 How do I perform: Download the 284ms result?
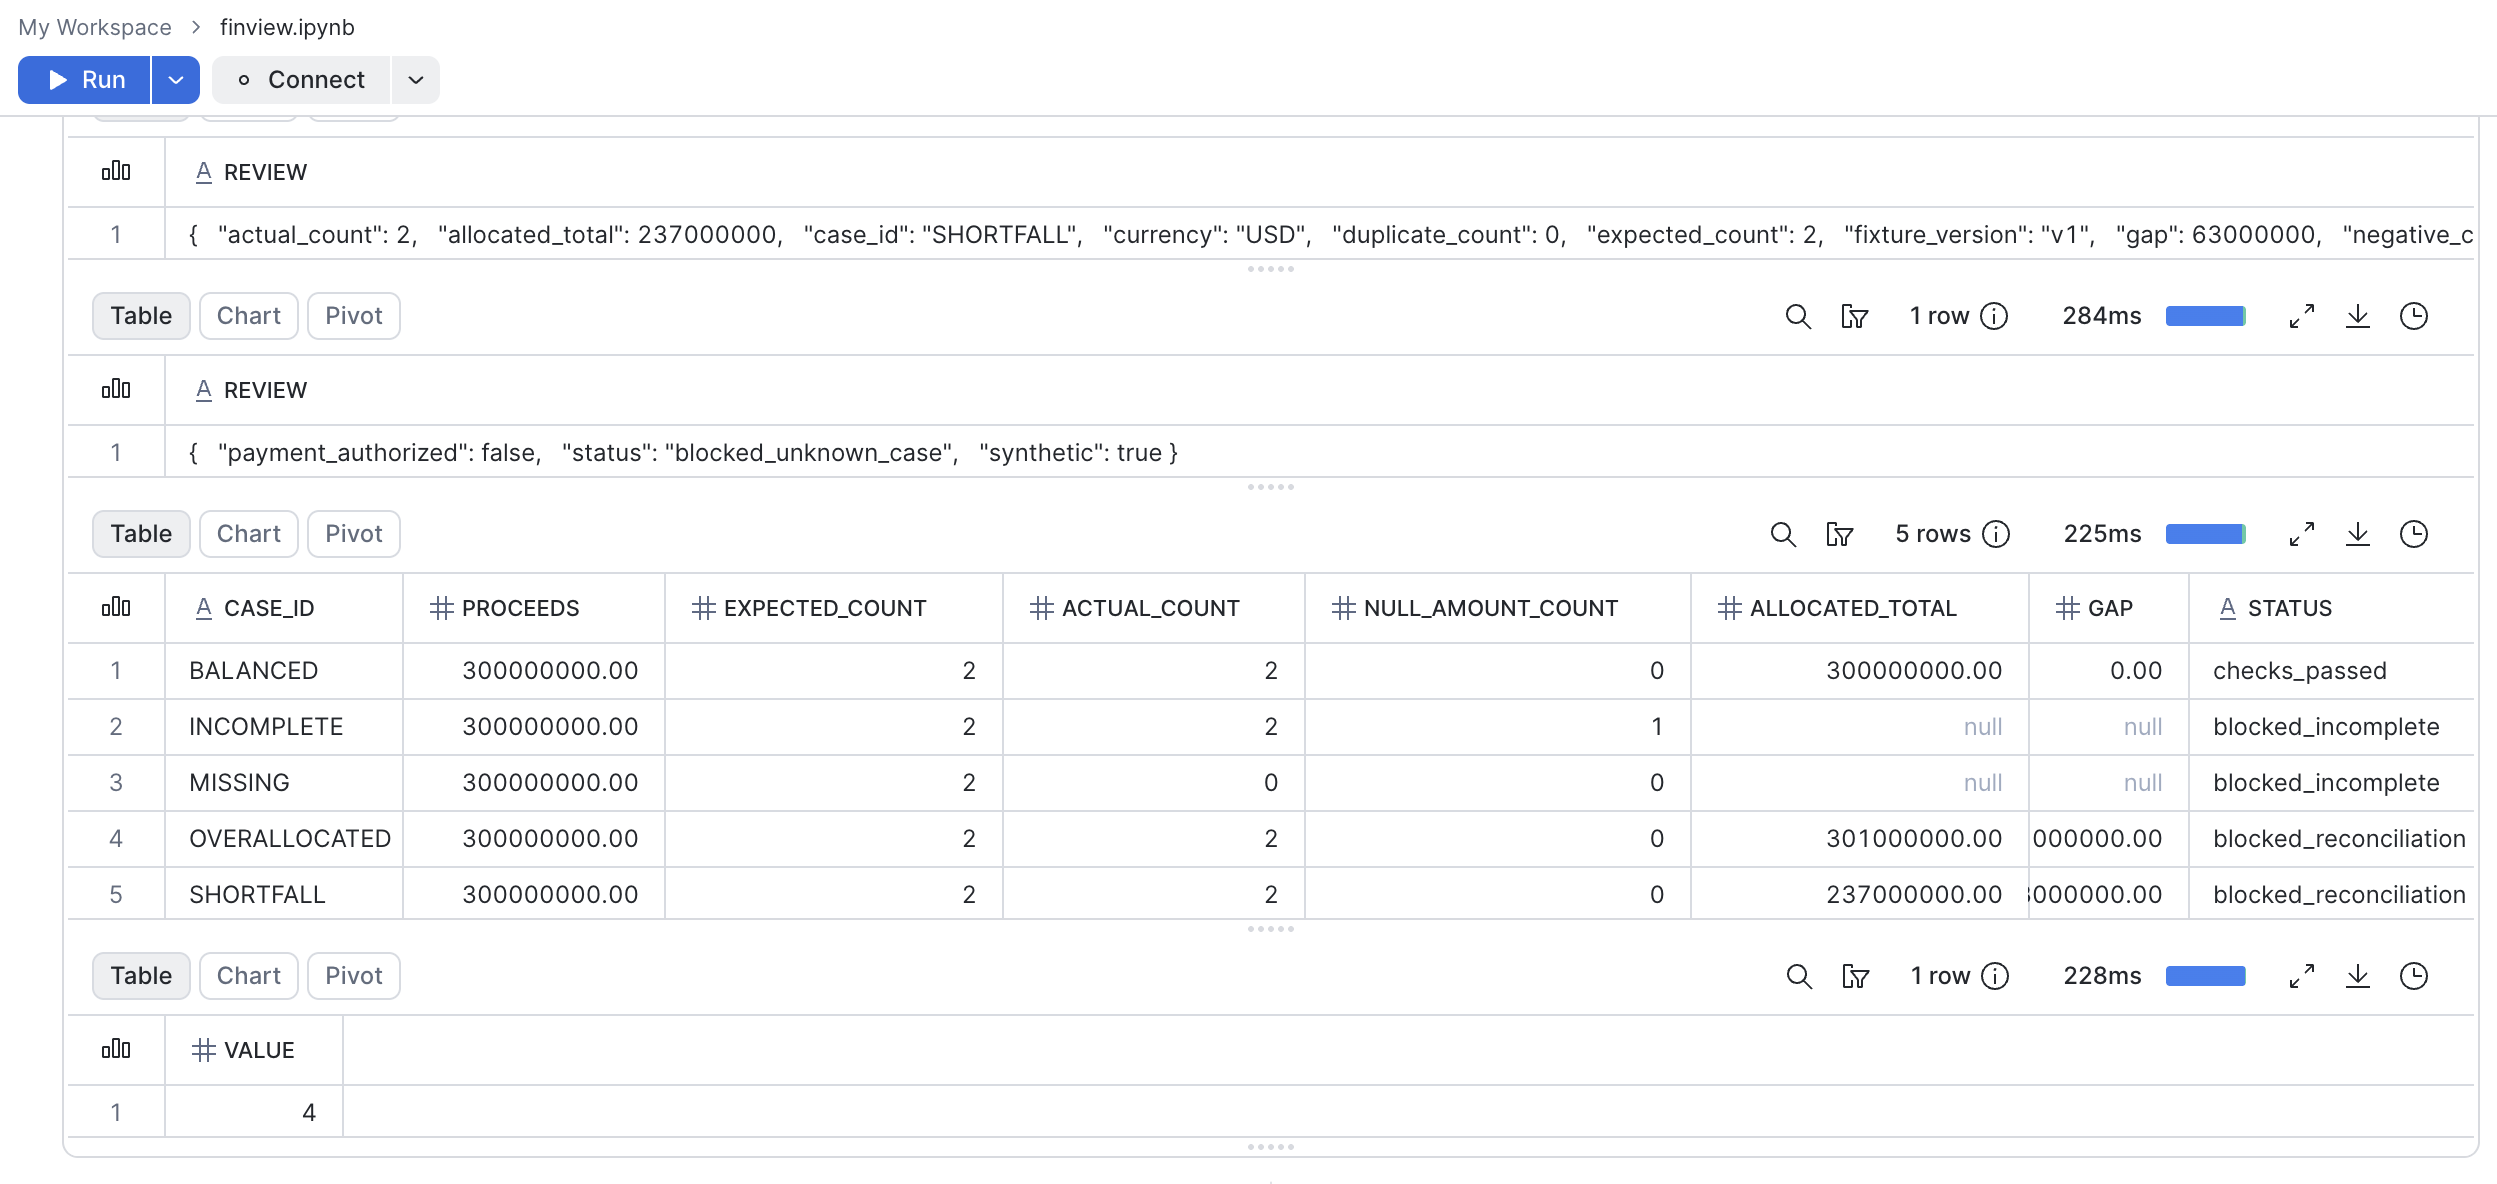(x=2358, y=317)
